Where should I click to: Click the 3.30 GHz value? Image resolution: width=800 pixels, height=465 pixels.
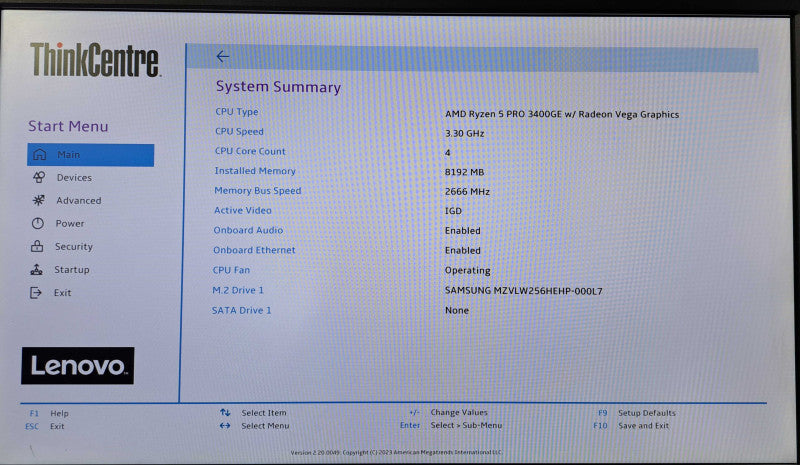pos(464,133)
